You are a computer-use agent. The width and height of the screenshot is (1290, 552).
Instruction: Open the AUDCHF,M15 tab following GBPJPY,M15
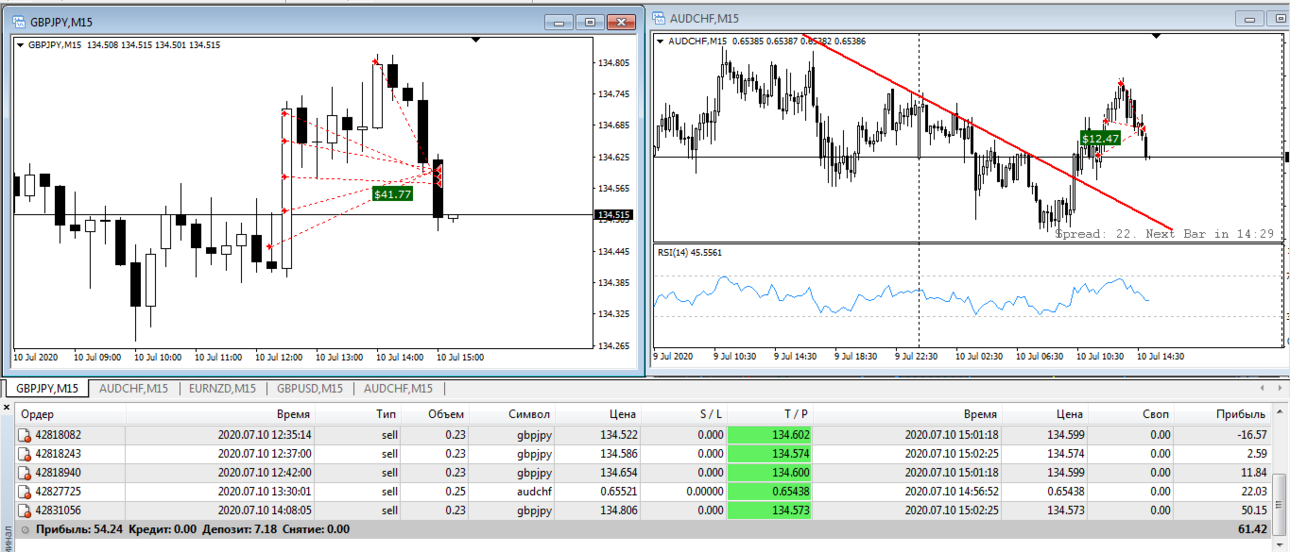coord(134,388)
